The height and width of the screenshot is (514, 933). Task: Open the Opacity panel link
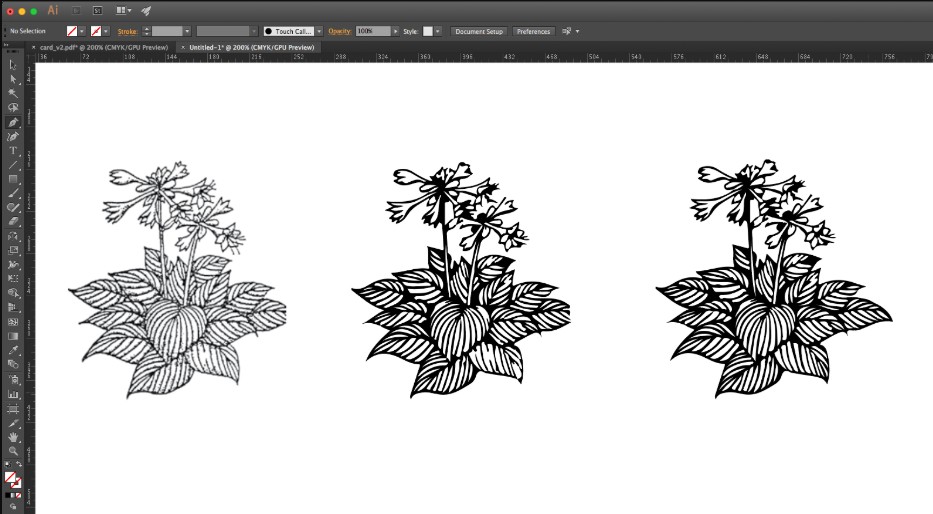tap(339, 32)
